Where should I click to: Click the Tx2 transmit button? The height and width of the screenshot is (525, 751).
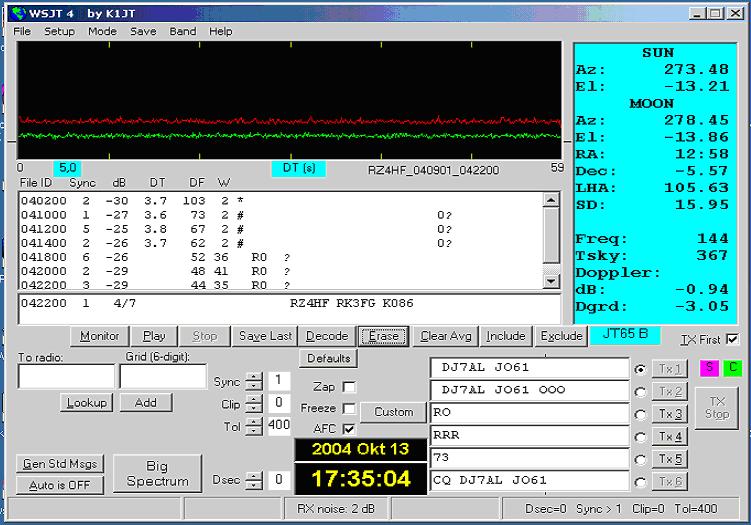coord(670,391)
